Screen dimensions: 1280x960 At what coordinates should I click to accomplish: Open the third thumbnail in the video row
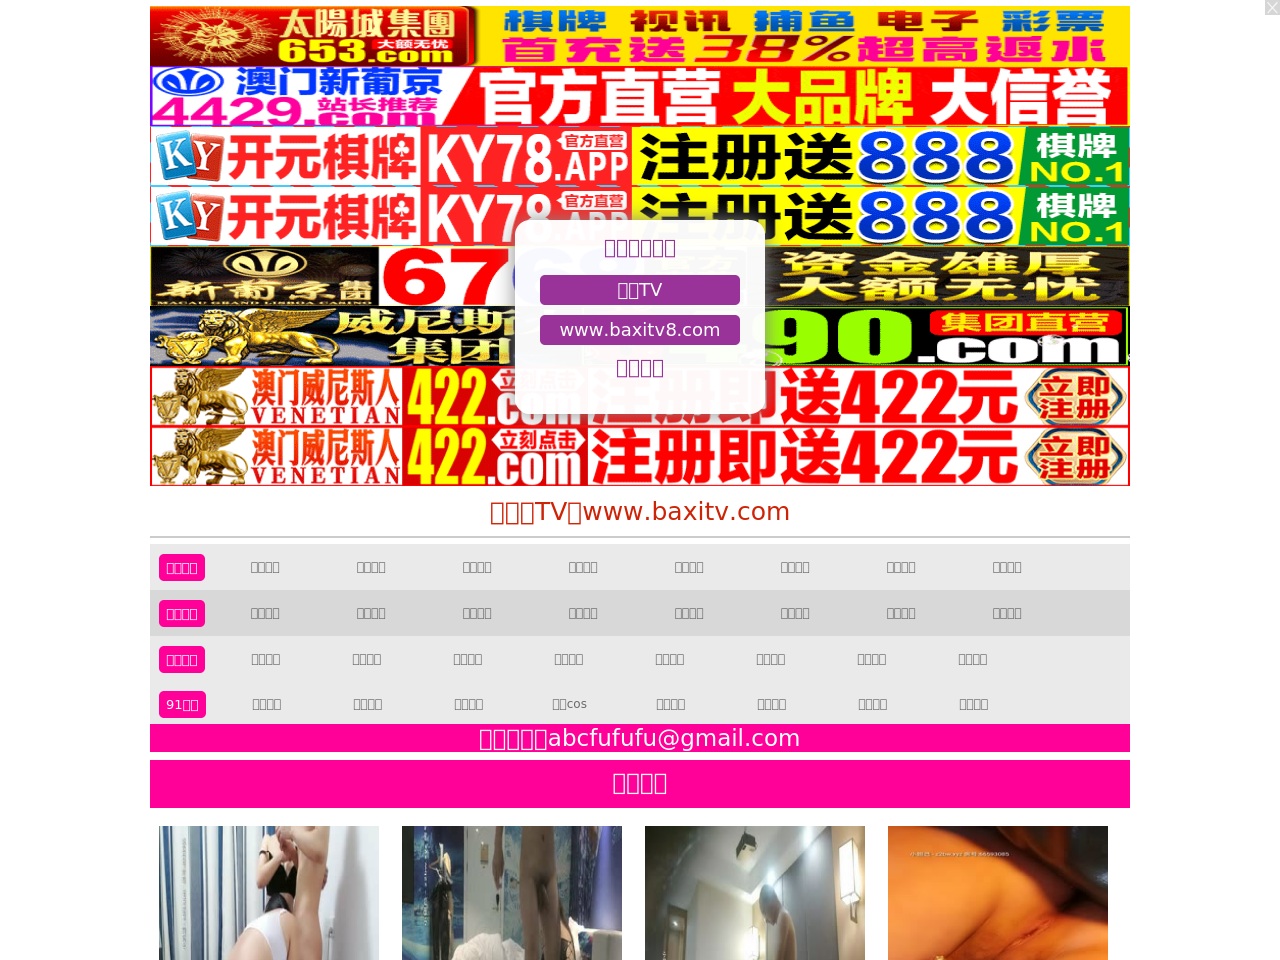tap(755, 893)
